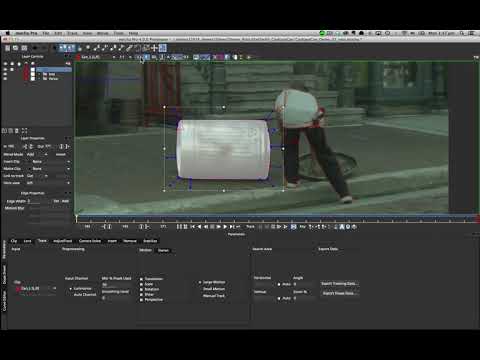Click Export Tracking Data button
Screen dimensions: 480x360
pos(339,284)
